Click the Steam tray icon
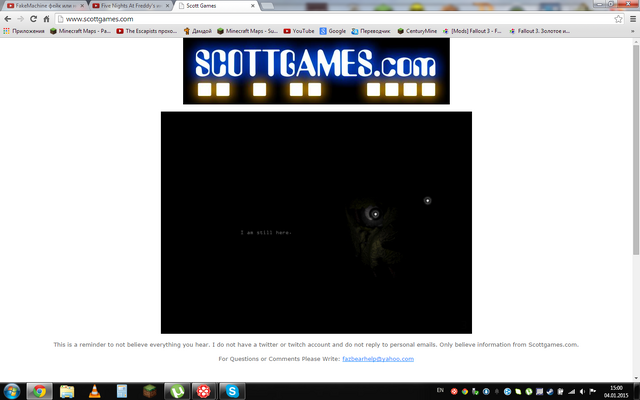The width and height of the screenshot is (640, 400). click(550, 391)
